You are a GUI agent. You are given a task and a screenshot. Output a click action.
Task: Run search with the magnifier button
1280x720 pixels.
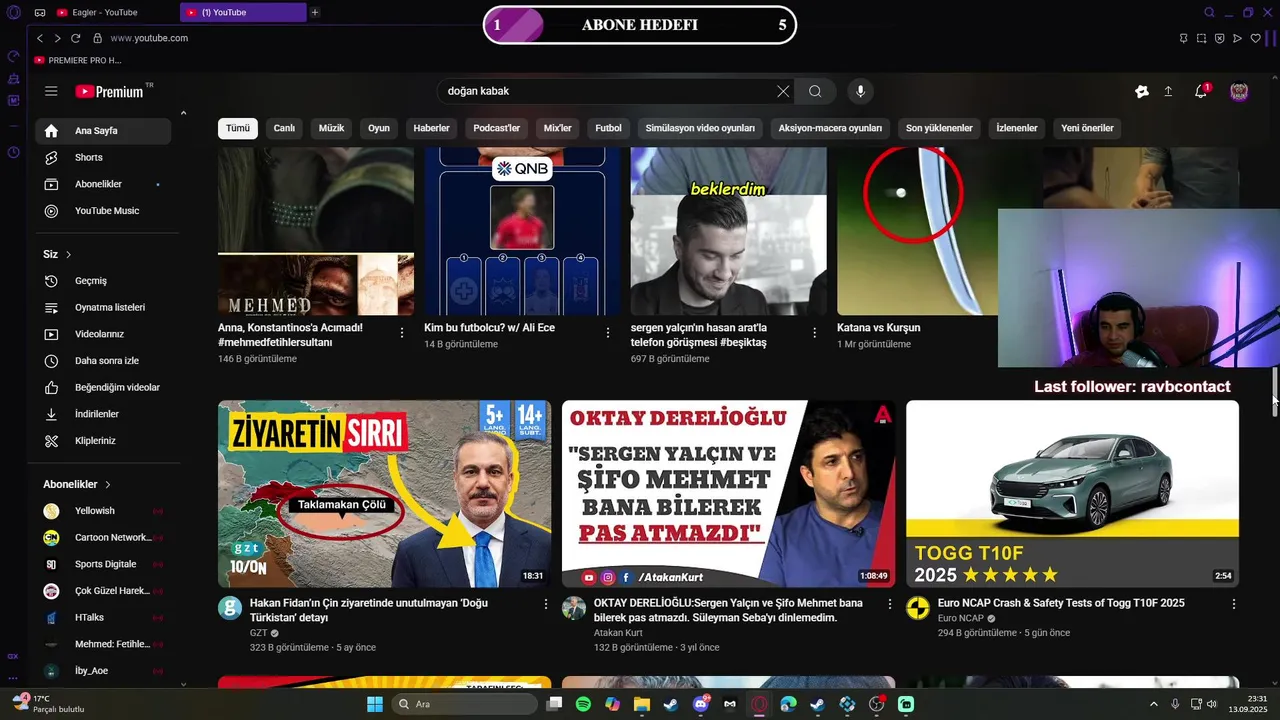815,91
